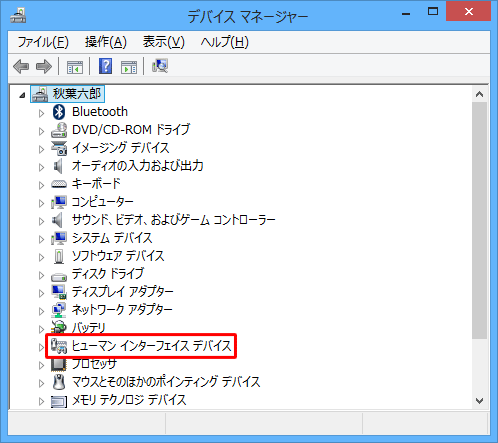Open the 表示(V) menu
Viewport: 498px width, 443px height.
(x=164, y=42)
